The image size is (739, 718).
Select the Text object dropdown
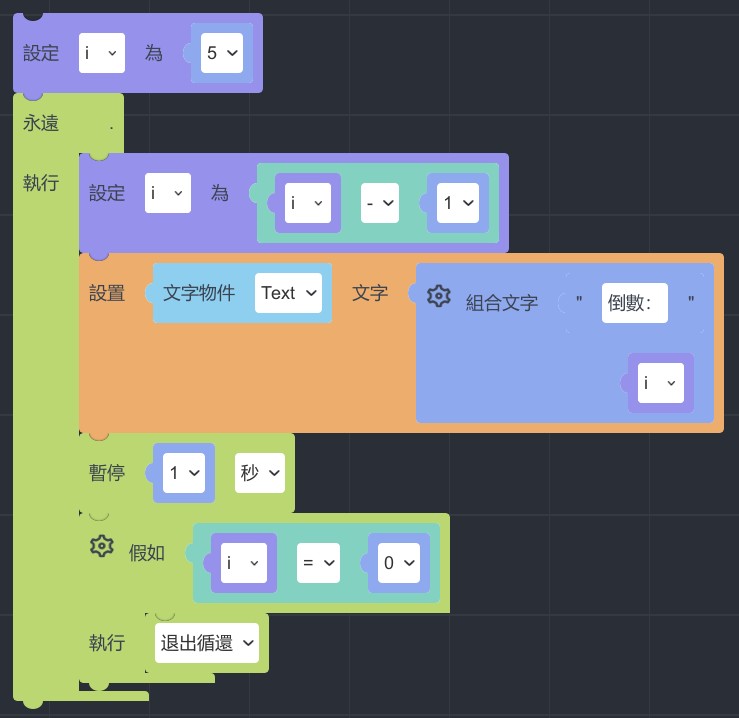(288, 293)
